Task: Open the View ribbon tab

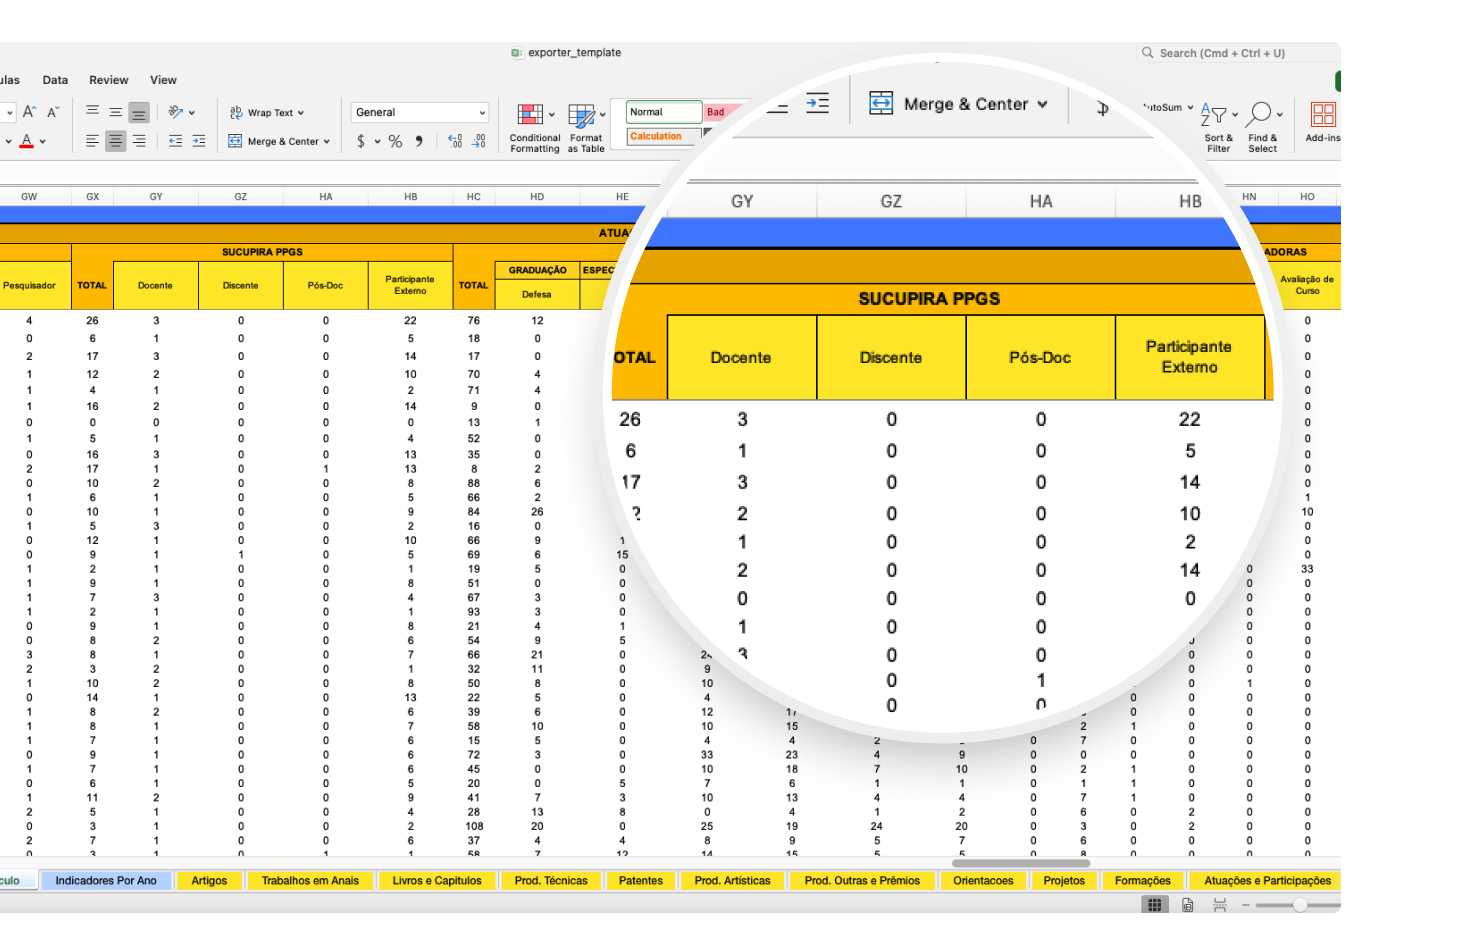Action: click(164, 80)
